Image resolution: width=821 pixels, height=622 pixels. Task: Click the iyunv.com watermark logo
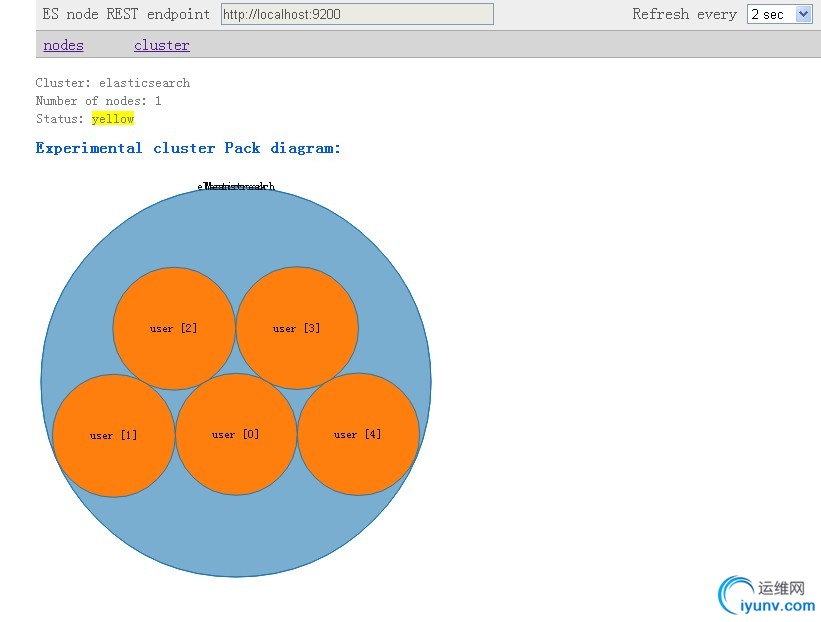pyautogui.click(x=767, y=596)
